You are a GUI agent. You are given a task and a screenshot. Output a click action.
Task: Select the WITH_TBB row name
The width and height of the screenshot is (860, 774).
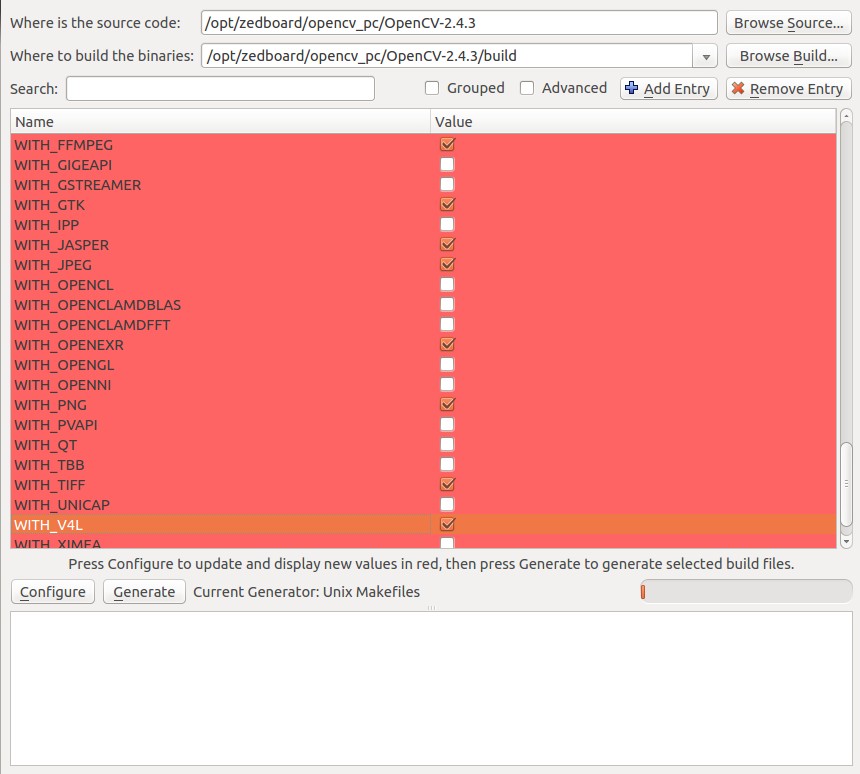click(x=49, y=465)
